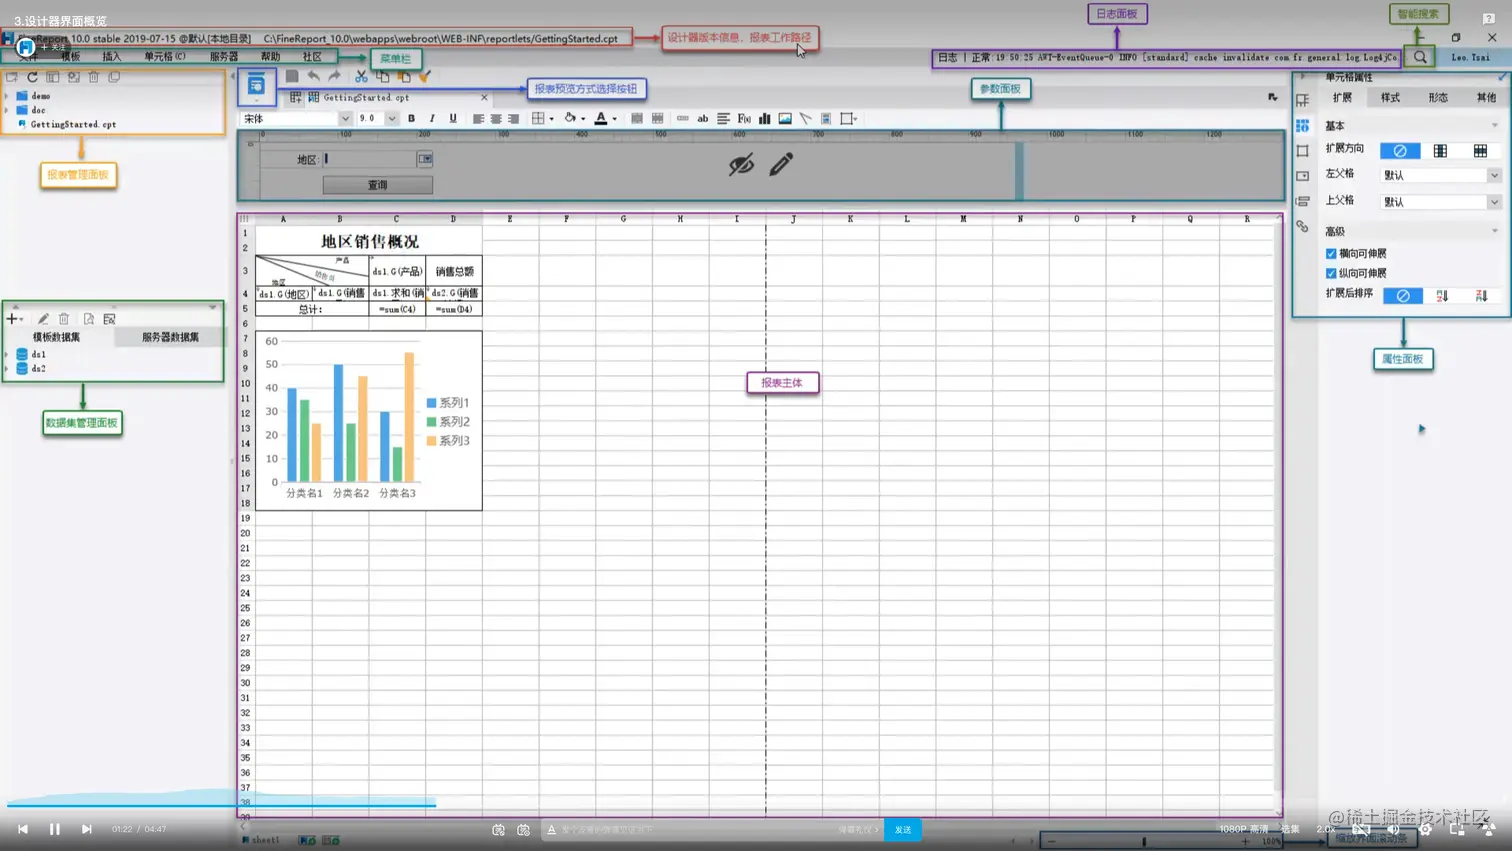Change the 2.0x playback speed
The height and width of the screenshot is (851, 1512).
[1326, 829]
